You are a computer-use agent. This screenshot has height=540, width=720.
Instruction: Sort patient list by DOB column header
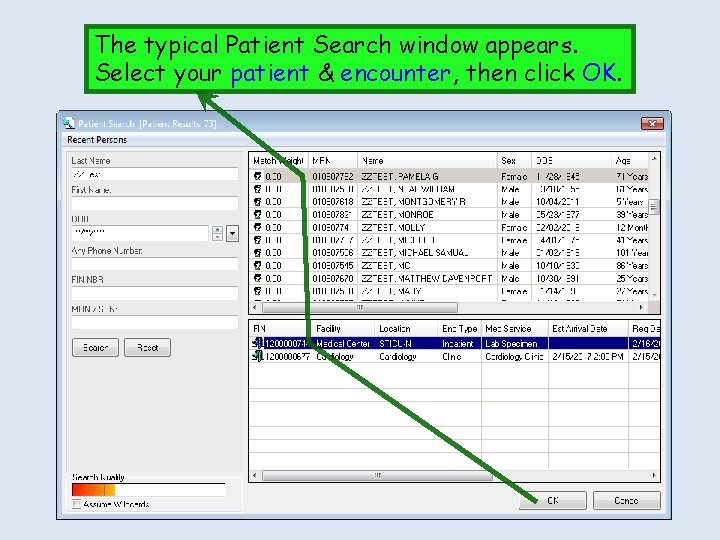pyautogui.click(x=571, y=161)
